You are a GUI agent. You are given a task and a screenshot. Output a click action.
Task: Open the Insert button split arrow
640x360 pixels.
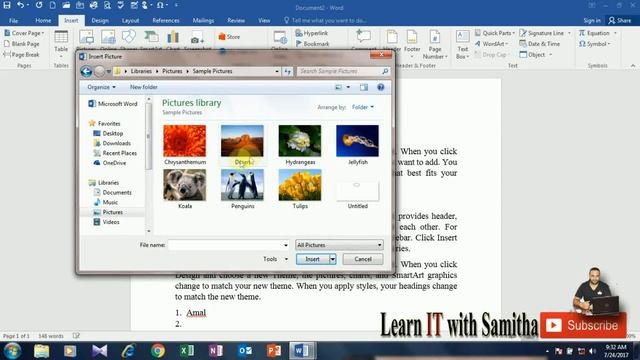333,259
